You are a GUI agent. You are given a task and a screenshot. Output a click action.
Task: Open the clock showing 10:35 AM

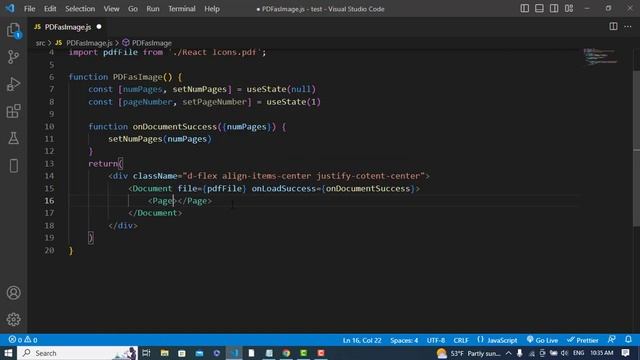(601, 353)
